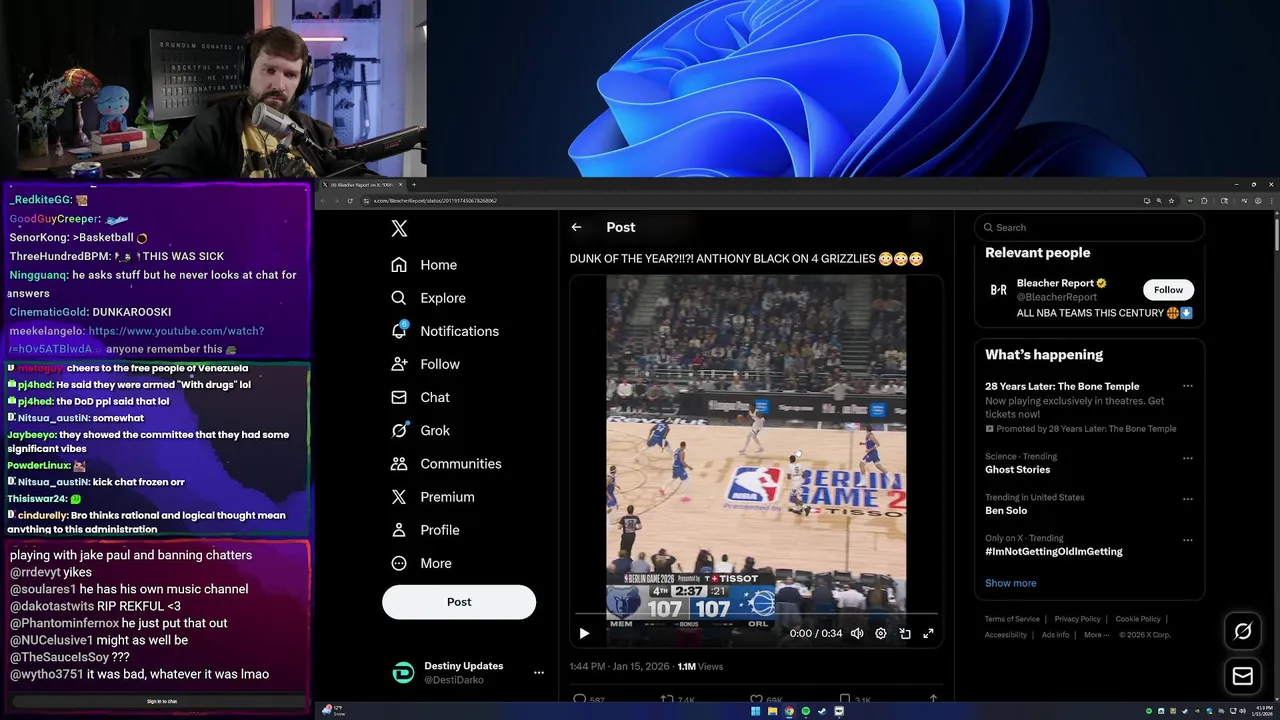Open Premium in the sidebar
Image resolution: width=1280 pixels, height=720 pixels.
(433, 497)
